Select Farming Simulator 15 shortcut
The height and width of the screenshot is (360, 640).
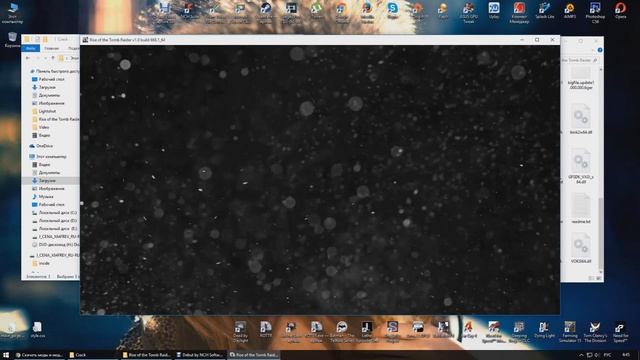(x=570, y=331)
